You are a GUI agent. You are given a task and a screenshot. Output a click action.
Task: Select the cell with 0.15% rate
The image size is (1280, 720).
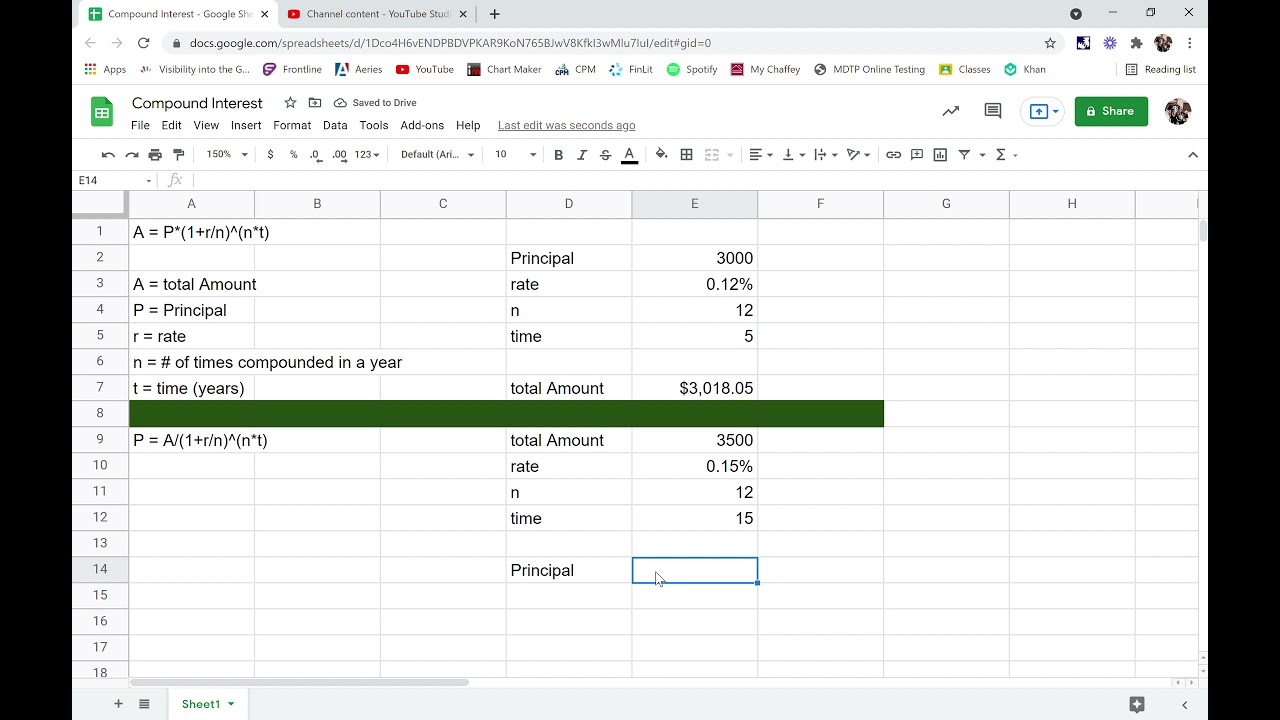point(695,466)
